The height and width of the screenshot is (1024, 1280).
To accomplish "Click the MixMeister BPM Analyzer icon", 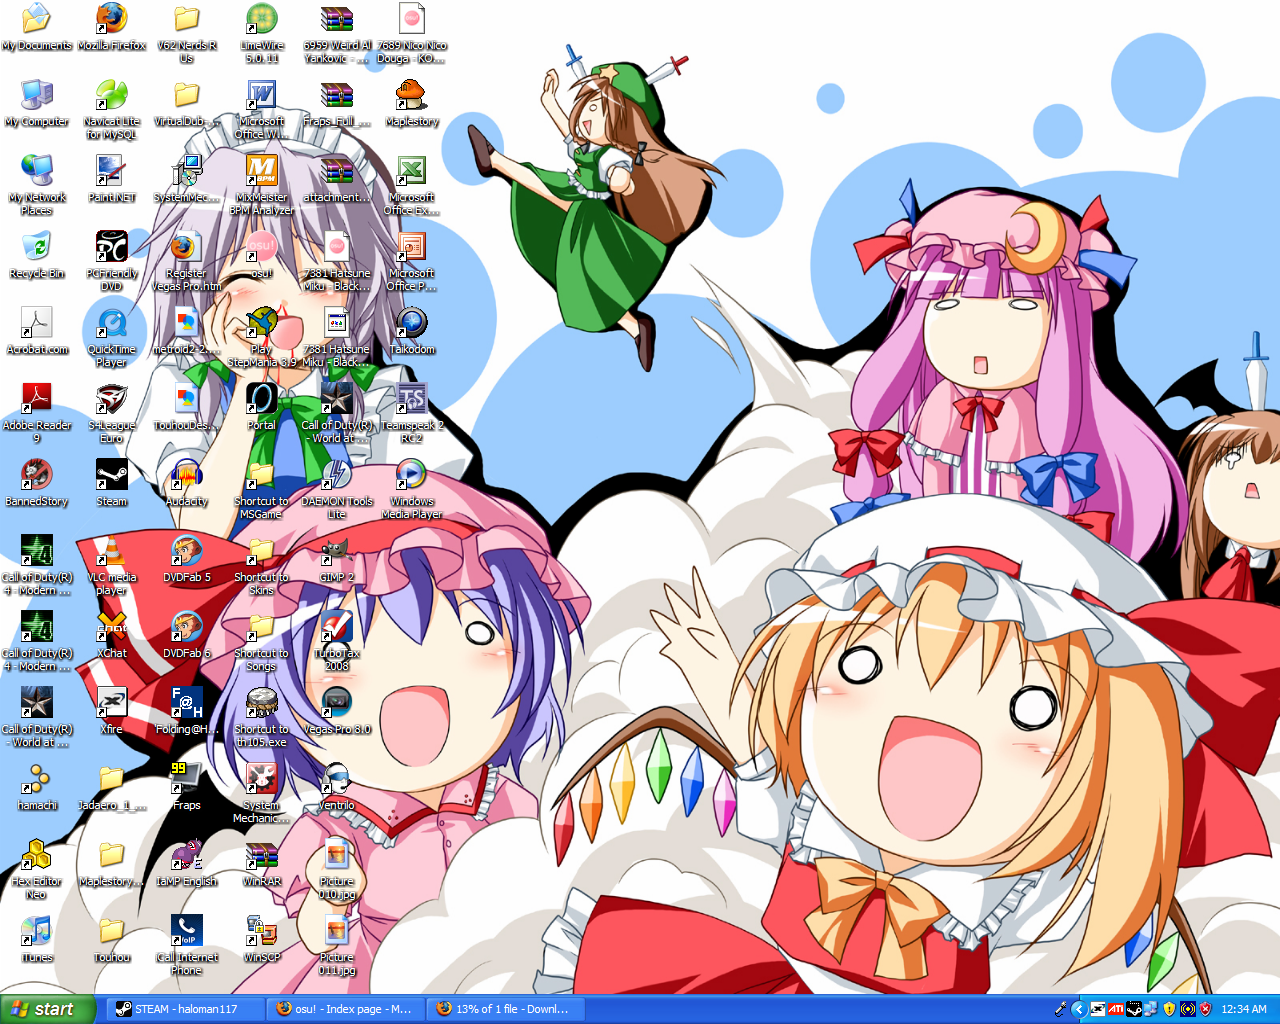I will [x=262, y=171].
